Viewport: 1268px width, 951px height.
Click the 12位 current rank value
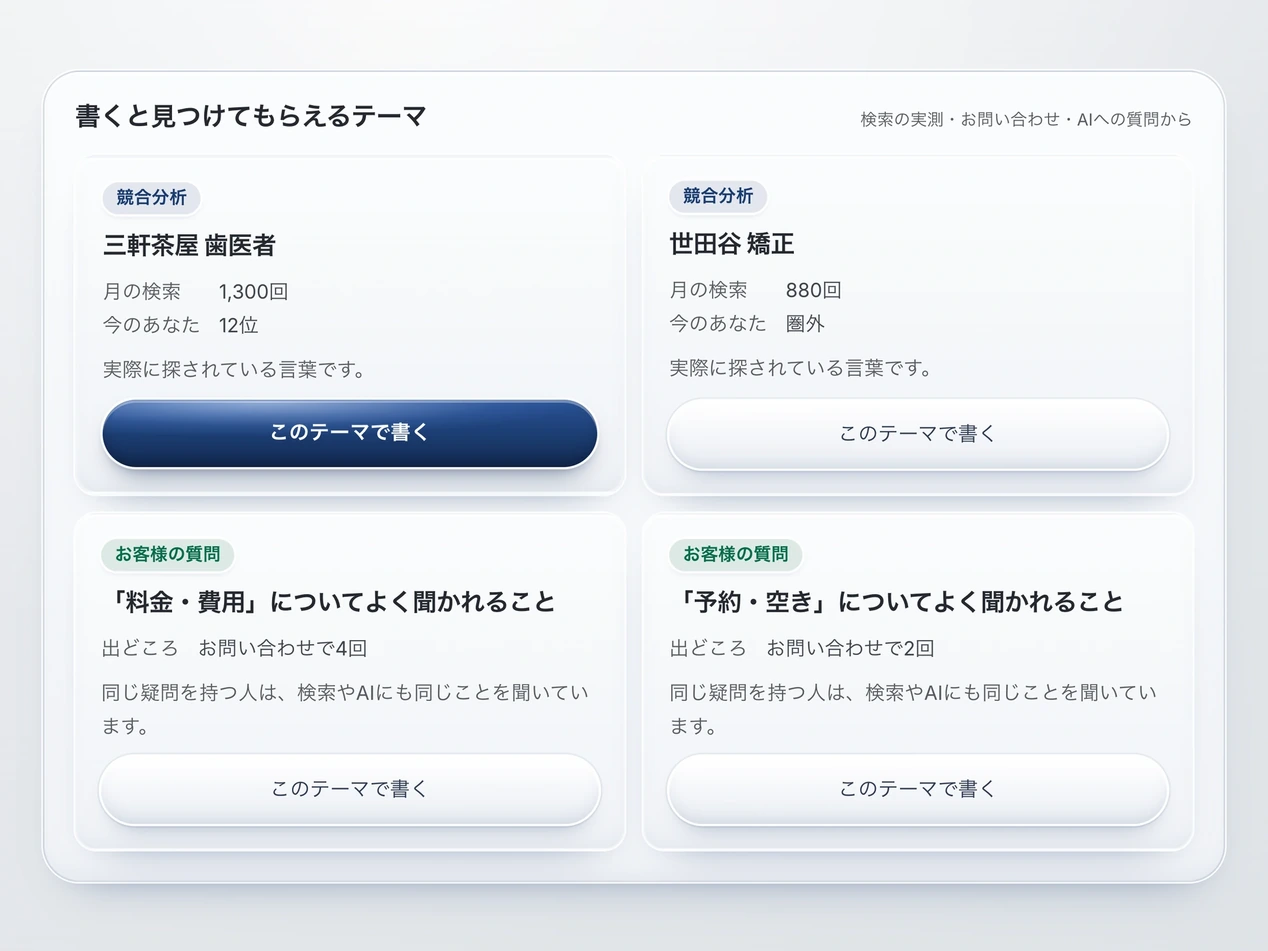(x=238, y=325)
